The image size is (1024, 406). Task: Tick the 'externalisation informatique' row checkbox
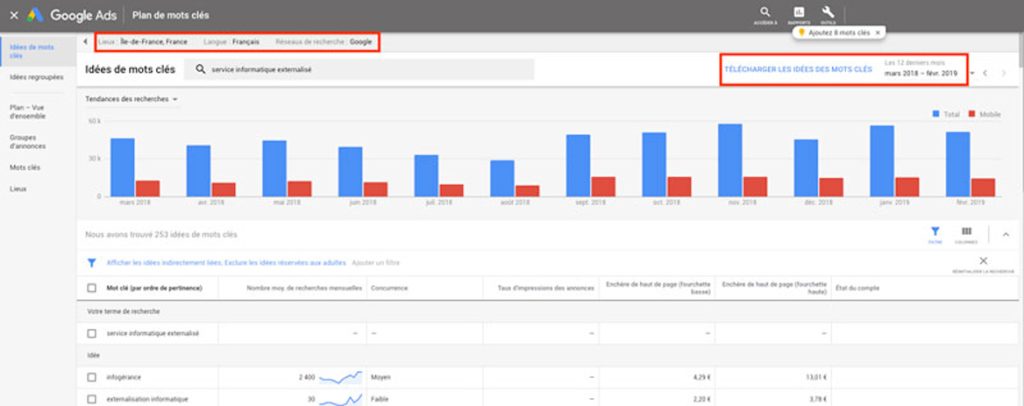pyautogui.click(x=91, y=399)
